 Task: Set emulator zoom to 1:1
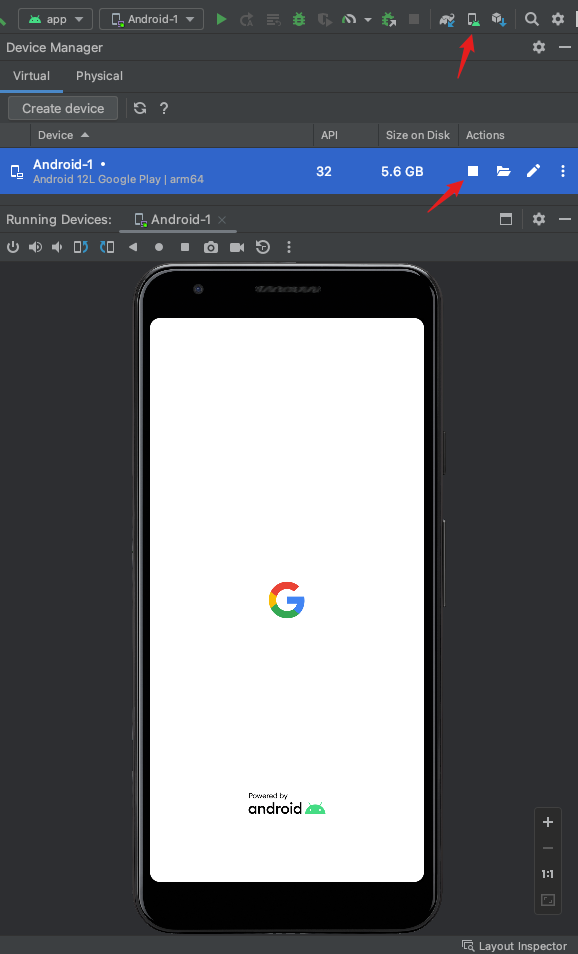pyautogui.click(x=548, y=874)
